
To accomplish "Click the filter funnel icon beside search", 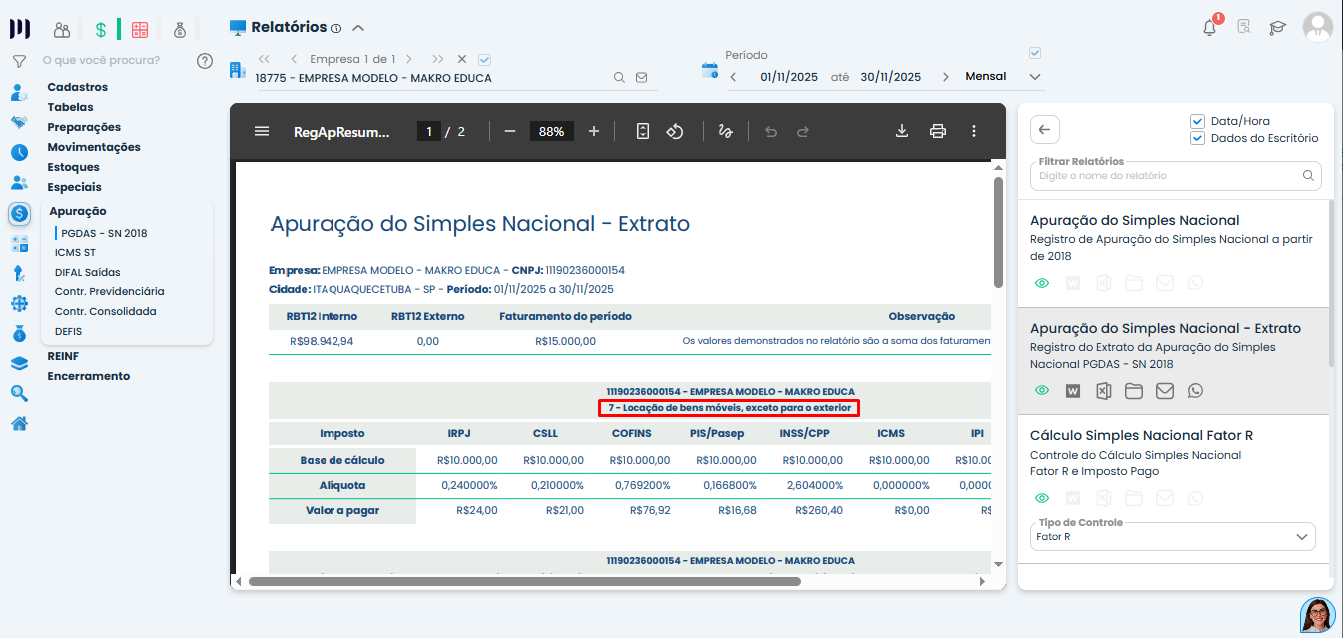I will point(19,61).
